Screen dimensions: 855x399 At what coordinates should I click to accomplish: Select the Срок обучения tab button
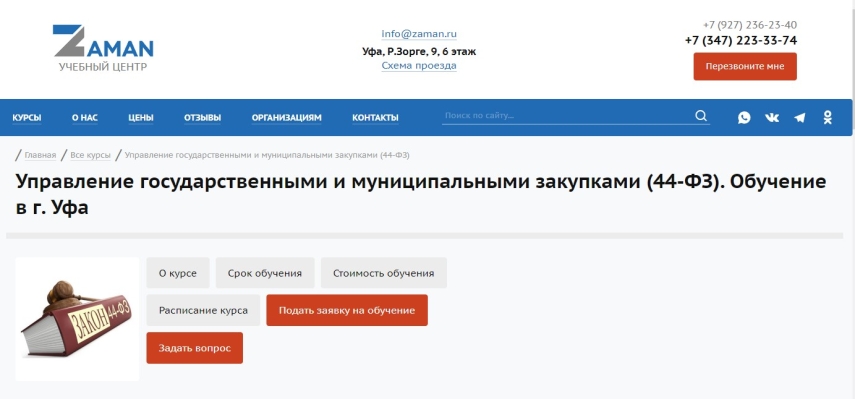[265, 273]
